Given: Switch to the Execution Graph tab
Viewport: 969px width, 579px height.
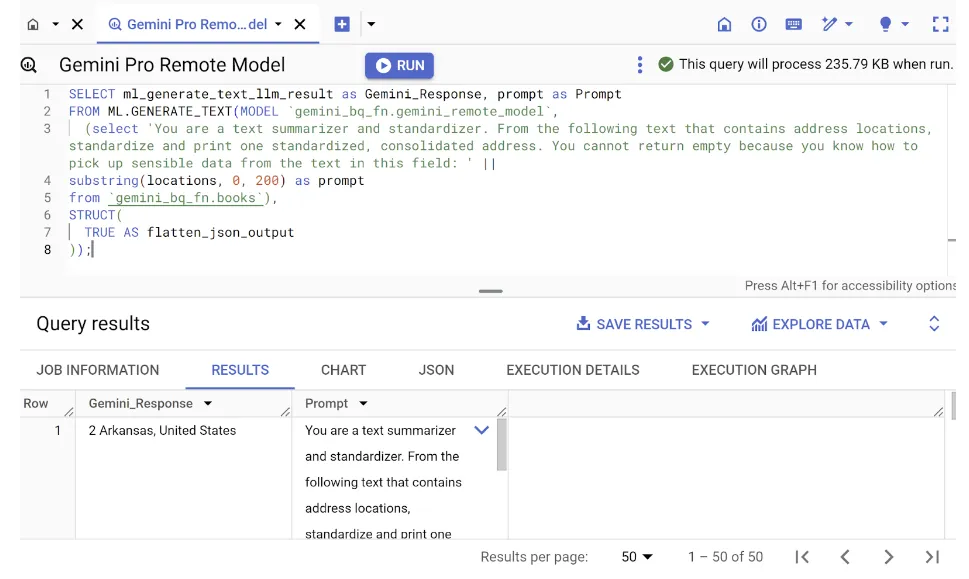Looking at the screenshot, I should point(753,370).
